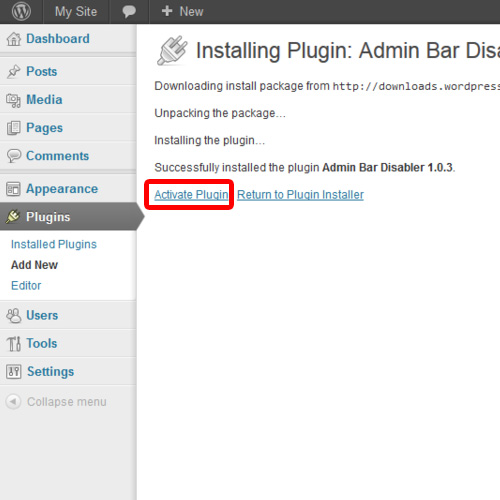Click the 'Installing Plugin: Admin Bar' heading
The height and width of the screenshot is (500, 500).
point(348,51)
